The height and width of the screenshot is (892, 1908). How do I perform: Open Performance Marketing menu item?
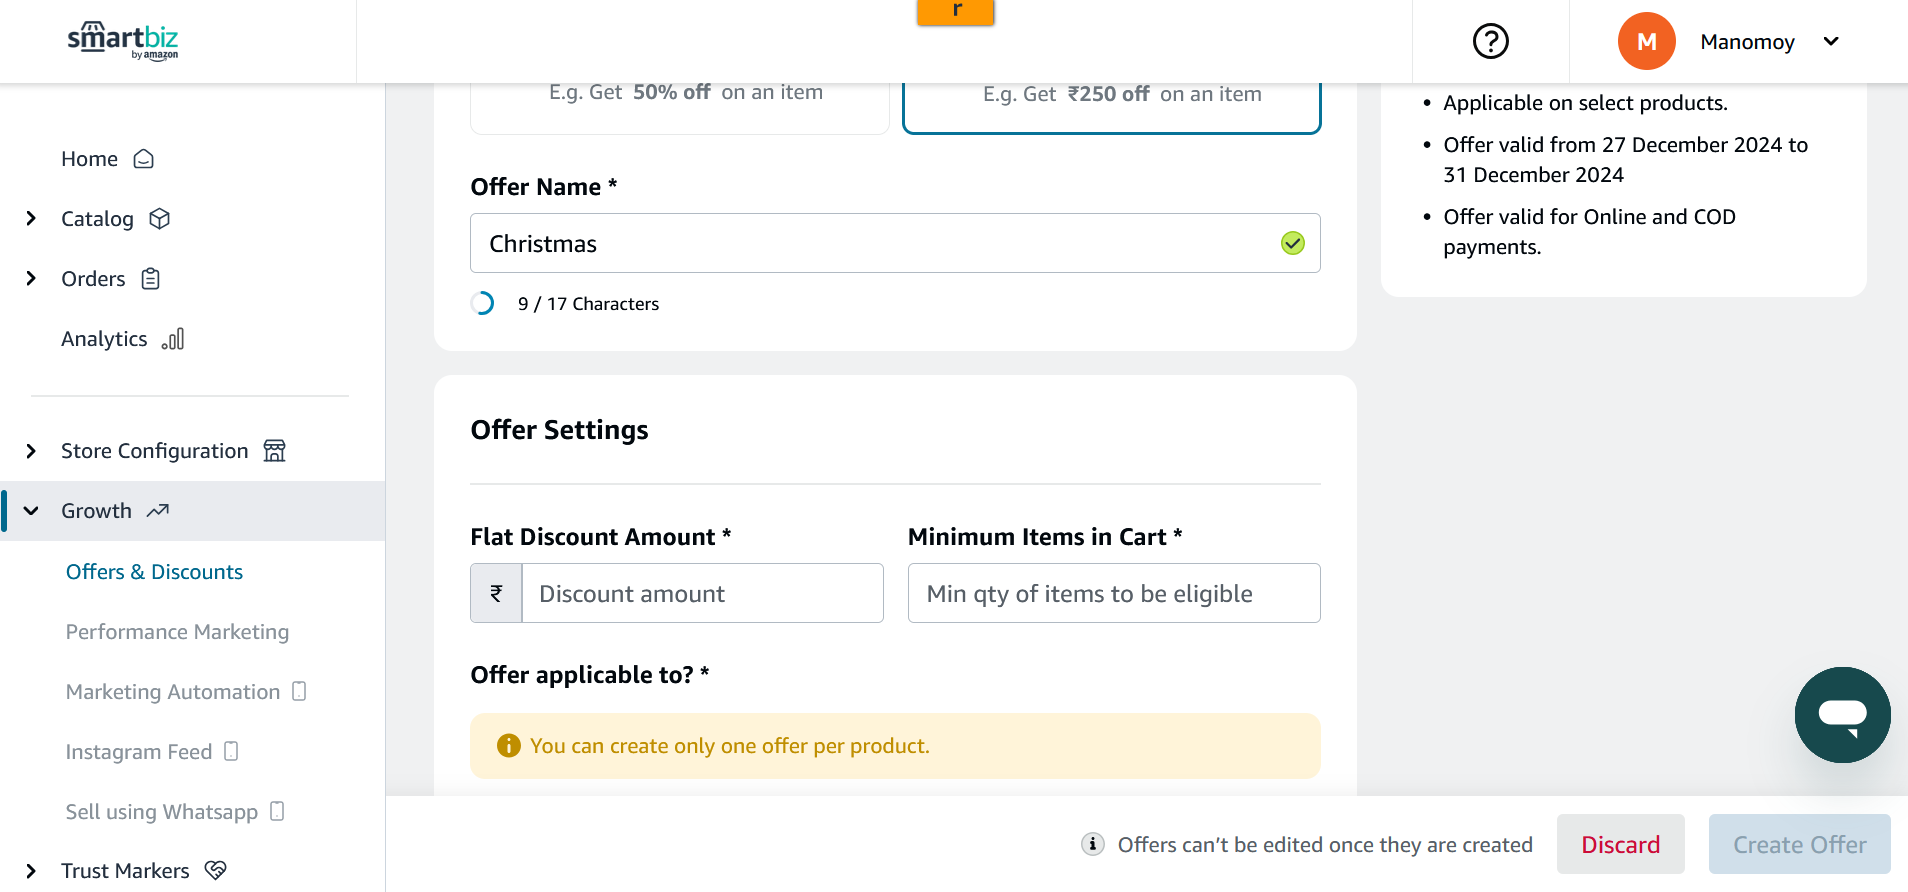[x=178, y=632]
